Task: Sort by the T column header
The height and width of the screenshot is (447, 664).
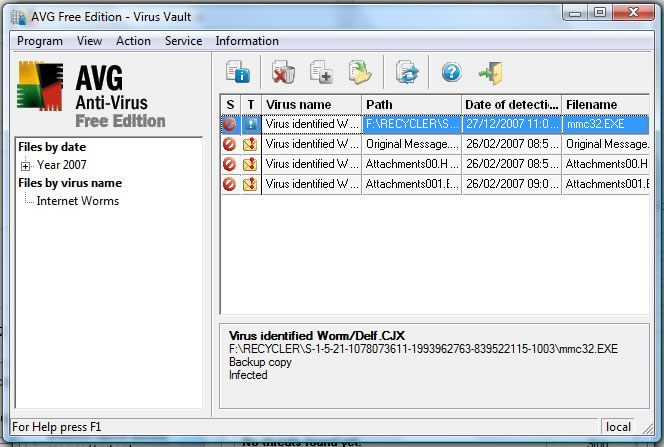Action: (x=251, y=105)
